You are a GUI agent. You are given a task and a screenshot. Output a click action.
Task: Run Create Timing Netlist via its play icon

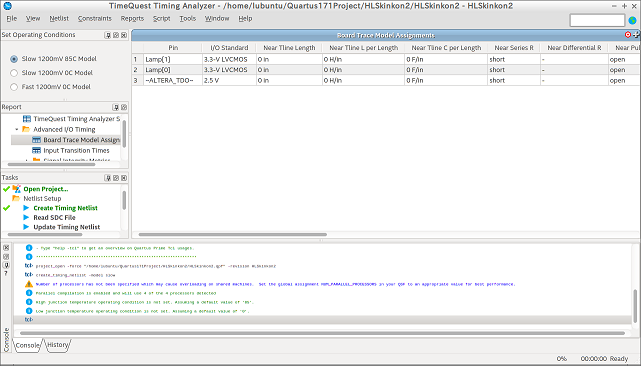26,208
